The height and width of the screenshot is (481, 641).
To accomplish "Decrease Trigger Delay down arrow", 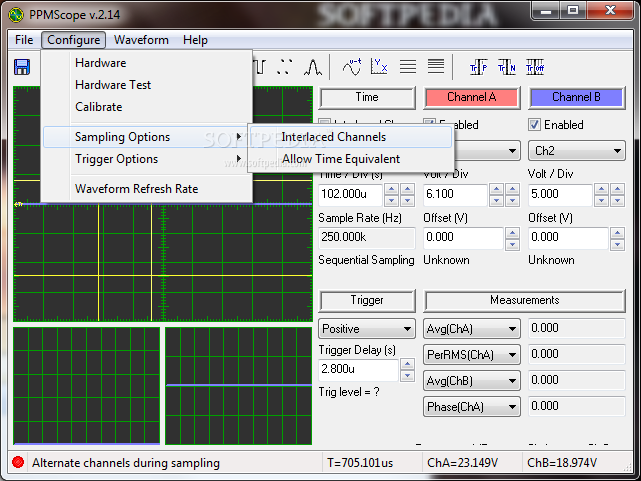I will (407, 376).
